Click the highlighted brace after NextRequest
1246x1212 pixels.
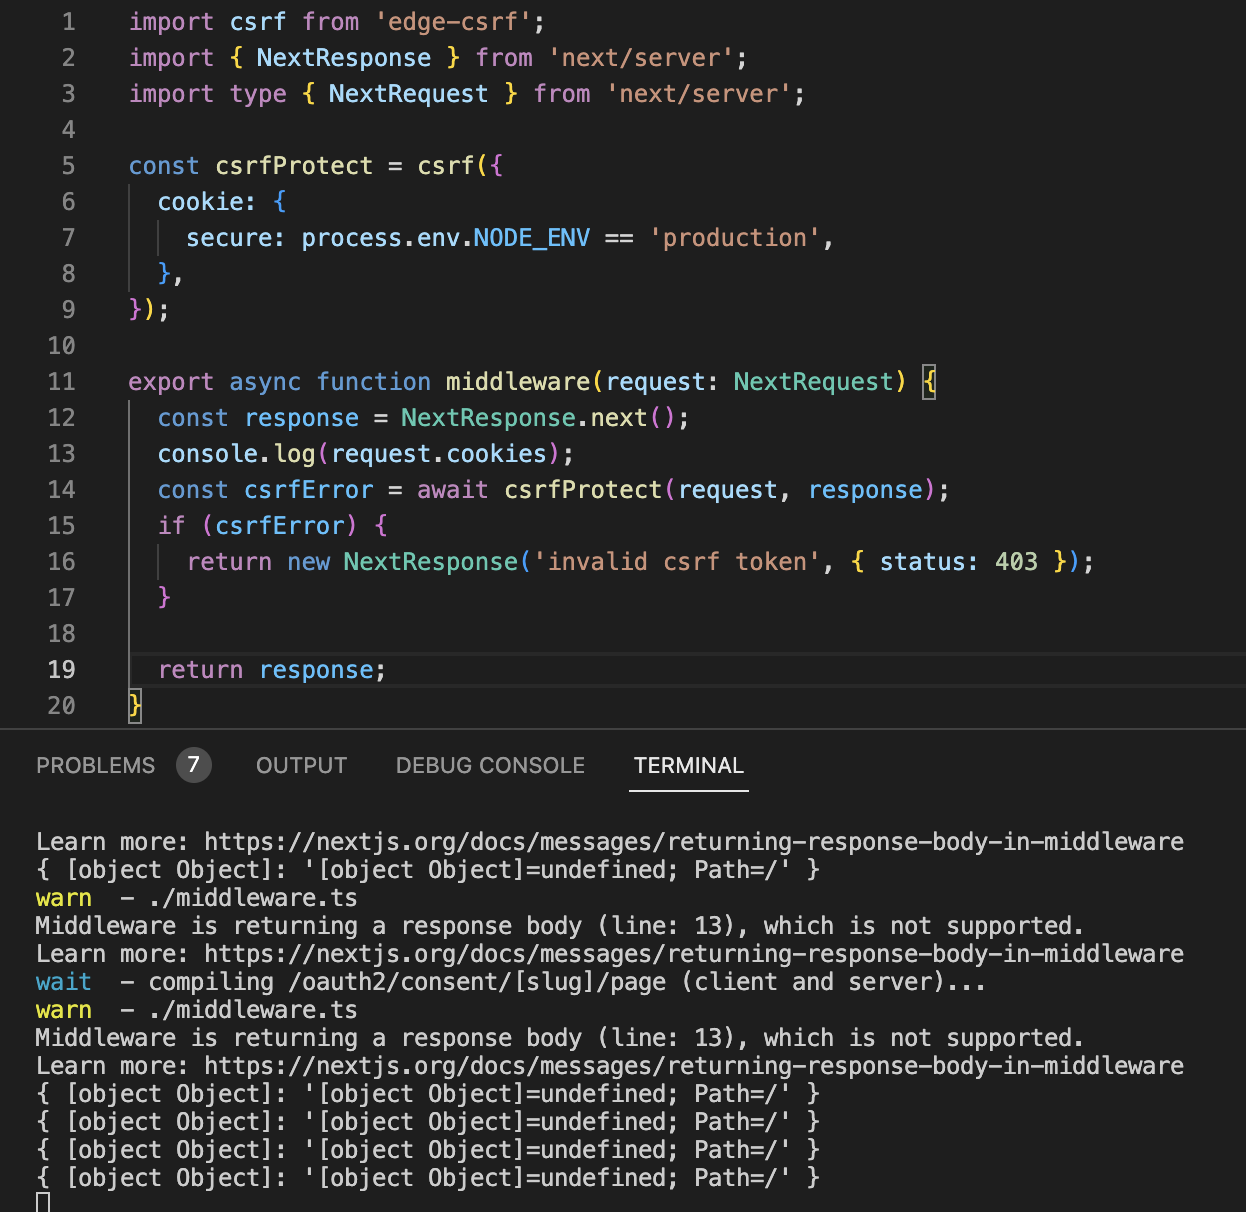point(929,381)
